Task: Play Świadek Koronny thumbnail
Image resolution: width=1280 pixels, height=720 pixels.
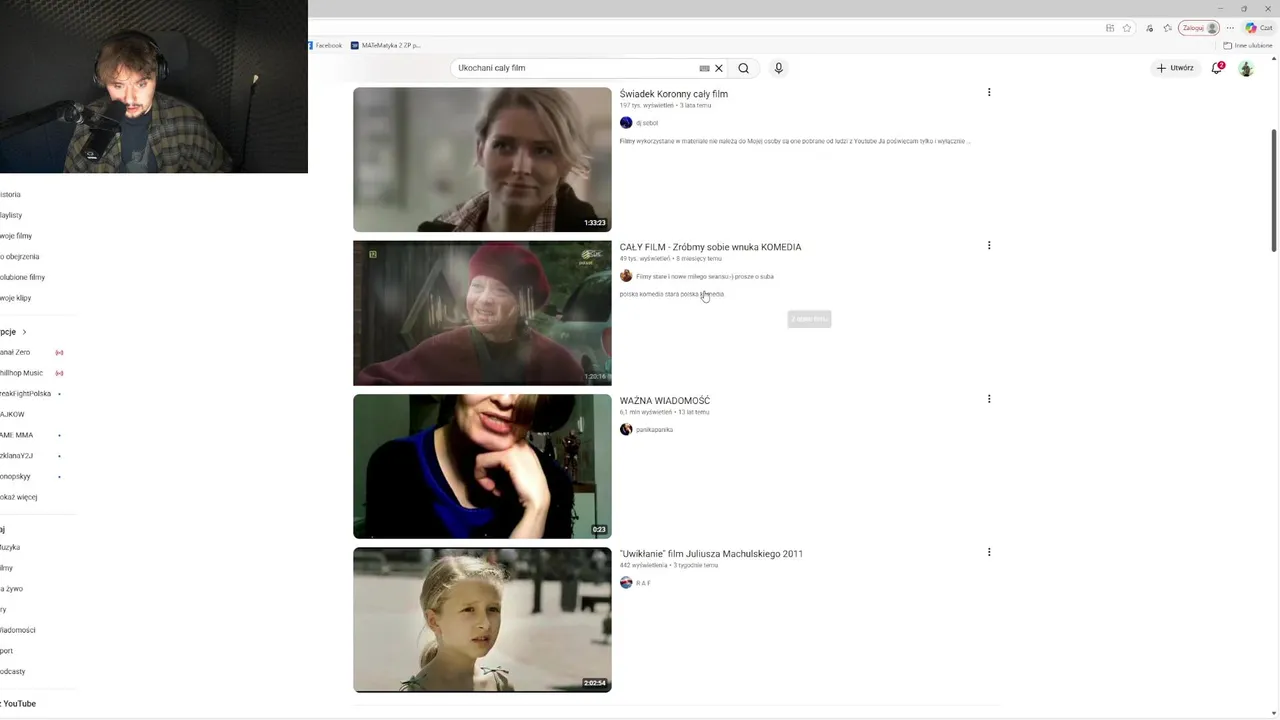Action: (x=482, y=160)
